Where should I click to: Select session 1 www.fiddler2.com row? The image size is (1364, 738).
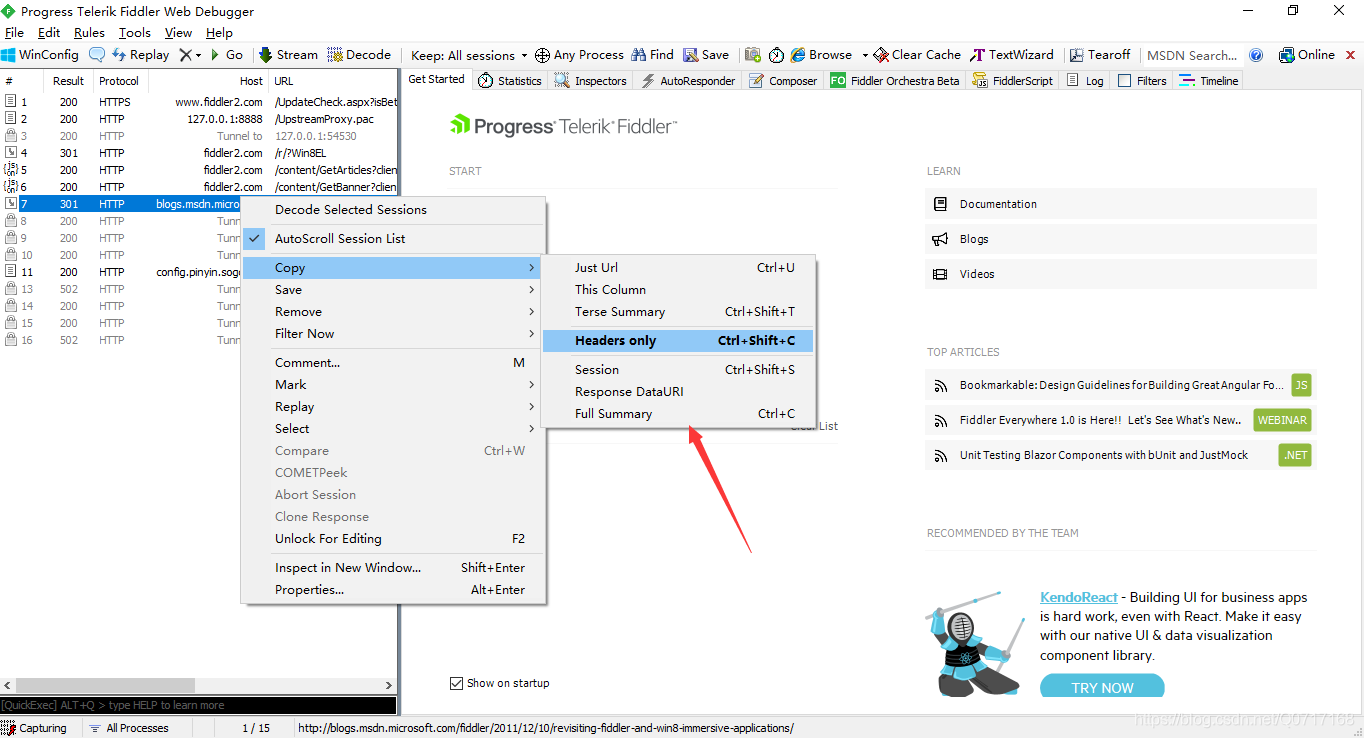pos(199,102)
